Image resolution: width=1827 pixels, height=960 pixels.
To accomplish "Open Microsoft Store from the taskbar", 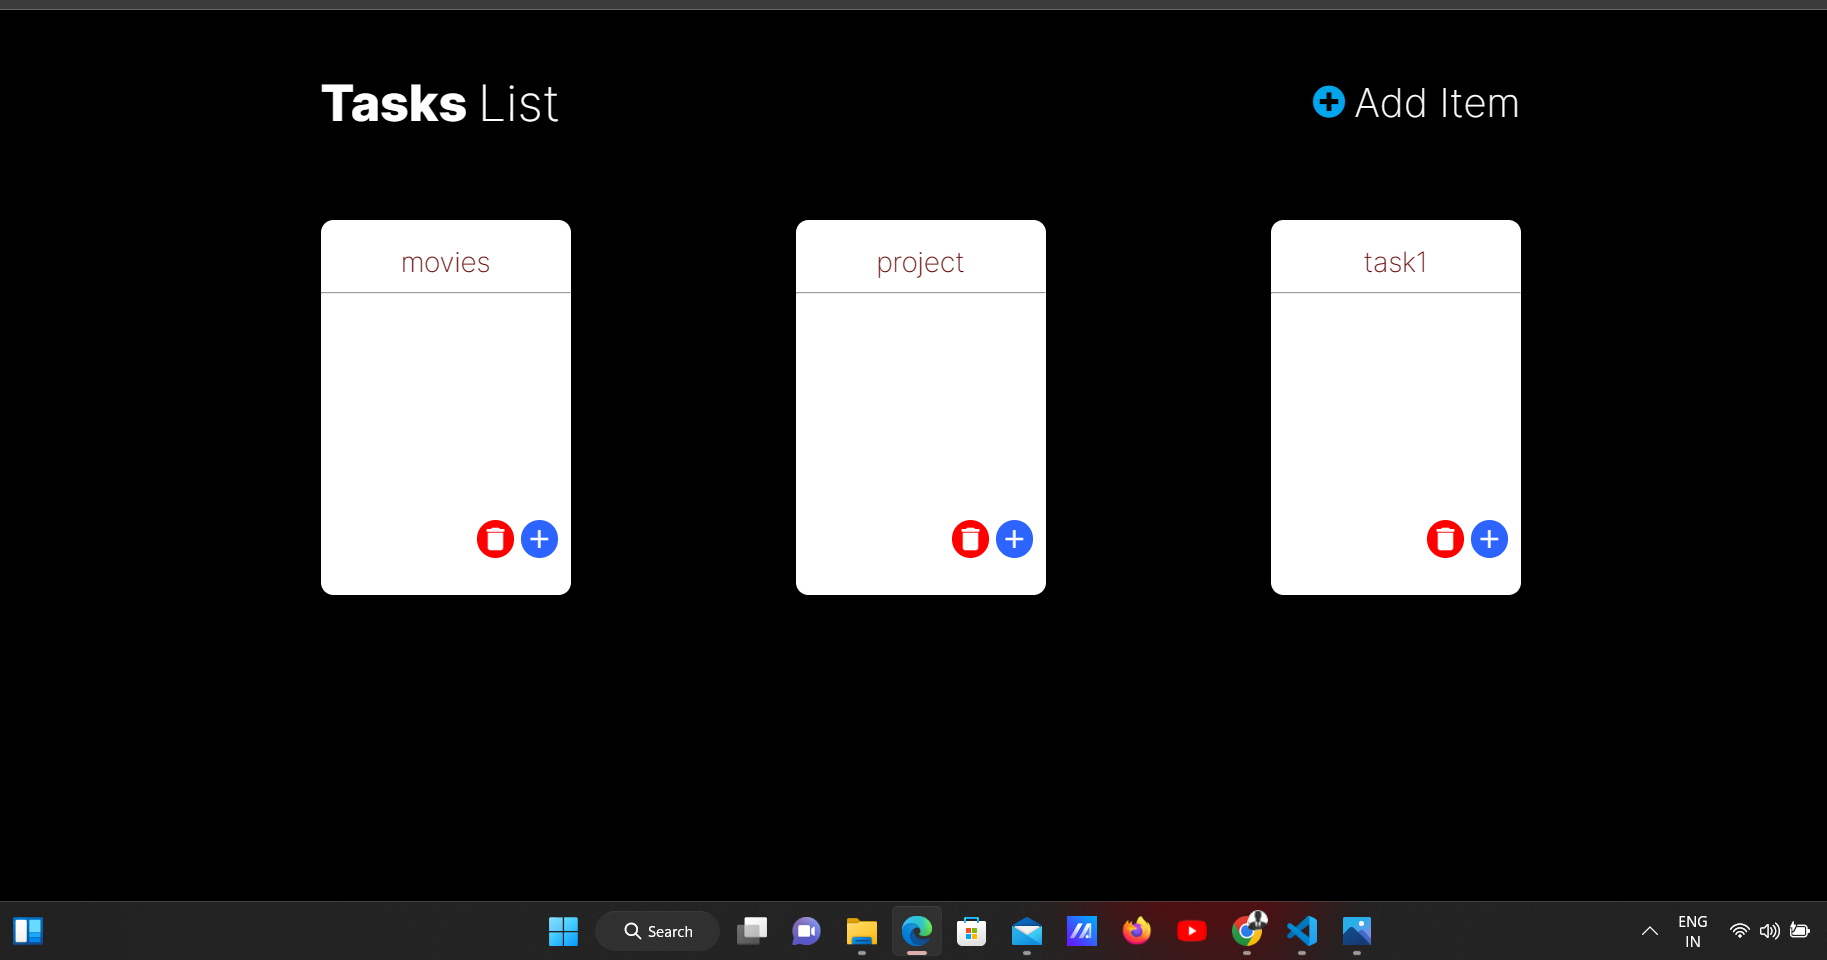I will pyautogui.click(x=972, y=931).
